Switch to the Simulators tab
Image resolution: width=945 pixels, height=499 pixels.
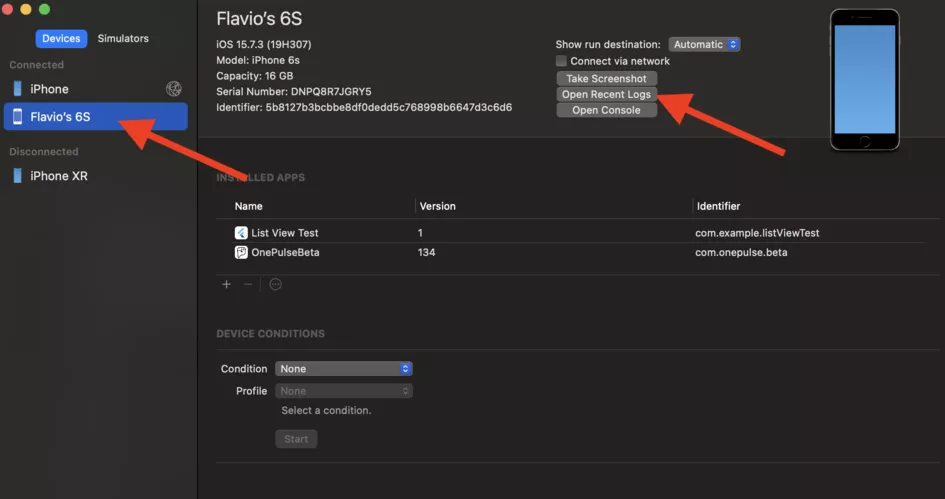(x=123, y=39)
